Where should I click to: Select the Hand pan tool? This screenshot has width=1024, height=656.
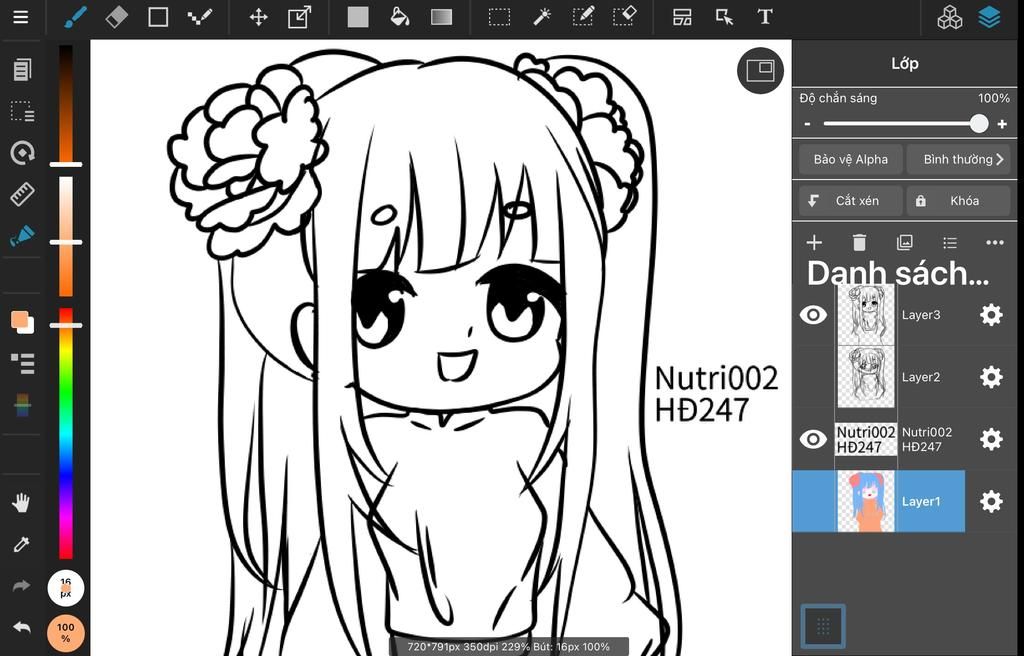(22, 502)
